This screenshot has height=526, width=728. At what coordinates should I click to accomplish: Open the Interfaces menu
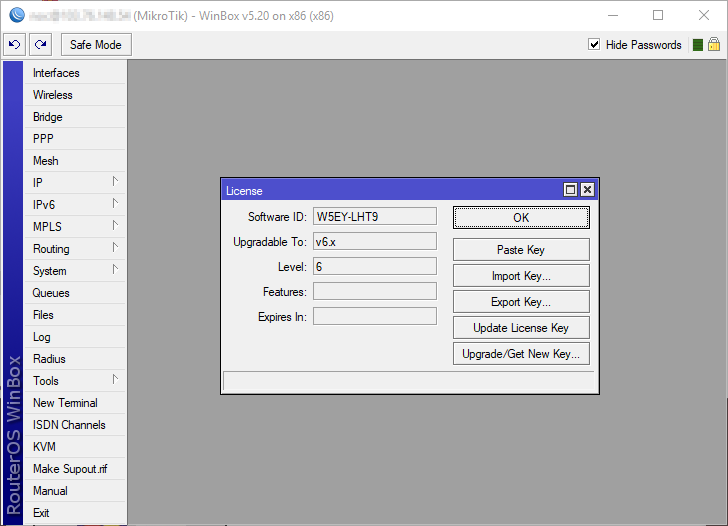[75, 73]
